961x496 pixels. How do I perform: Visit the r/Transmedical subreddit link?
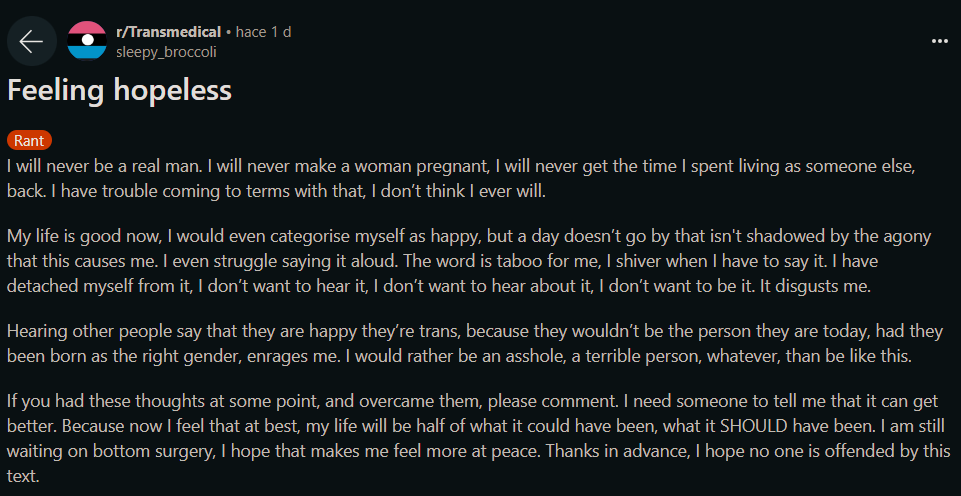(x=168, y=32)
